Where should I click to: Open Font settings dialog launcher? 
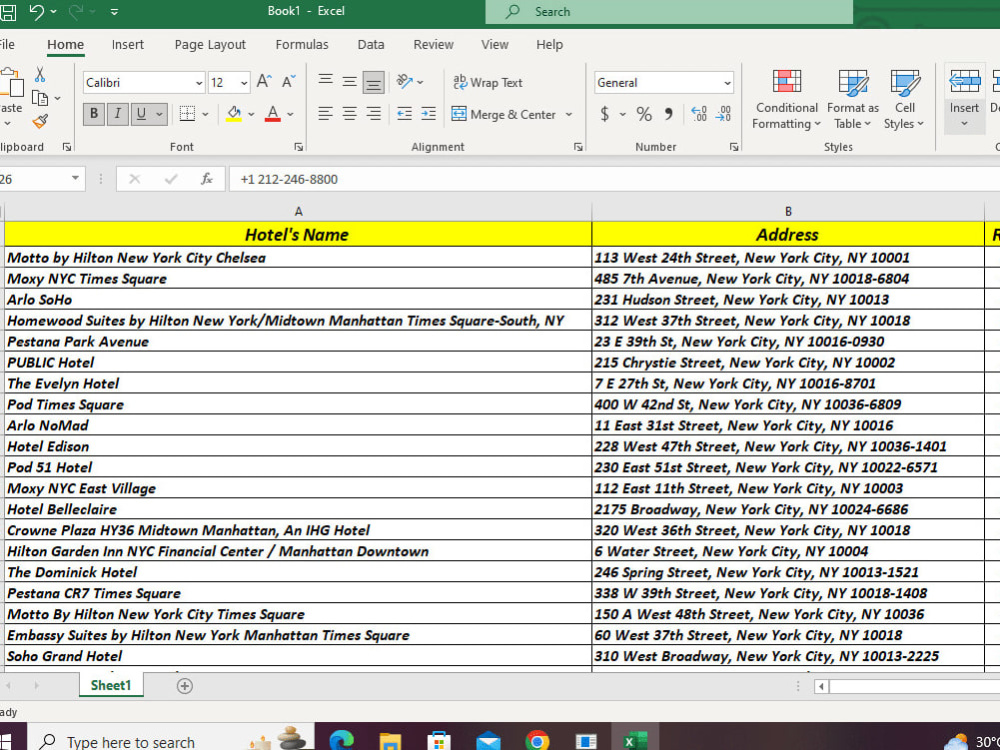pyautogui.click(x=298, y=147)
